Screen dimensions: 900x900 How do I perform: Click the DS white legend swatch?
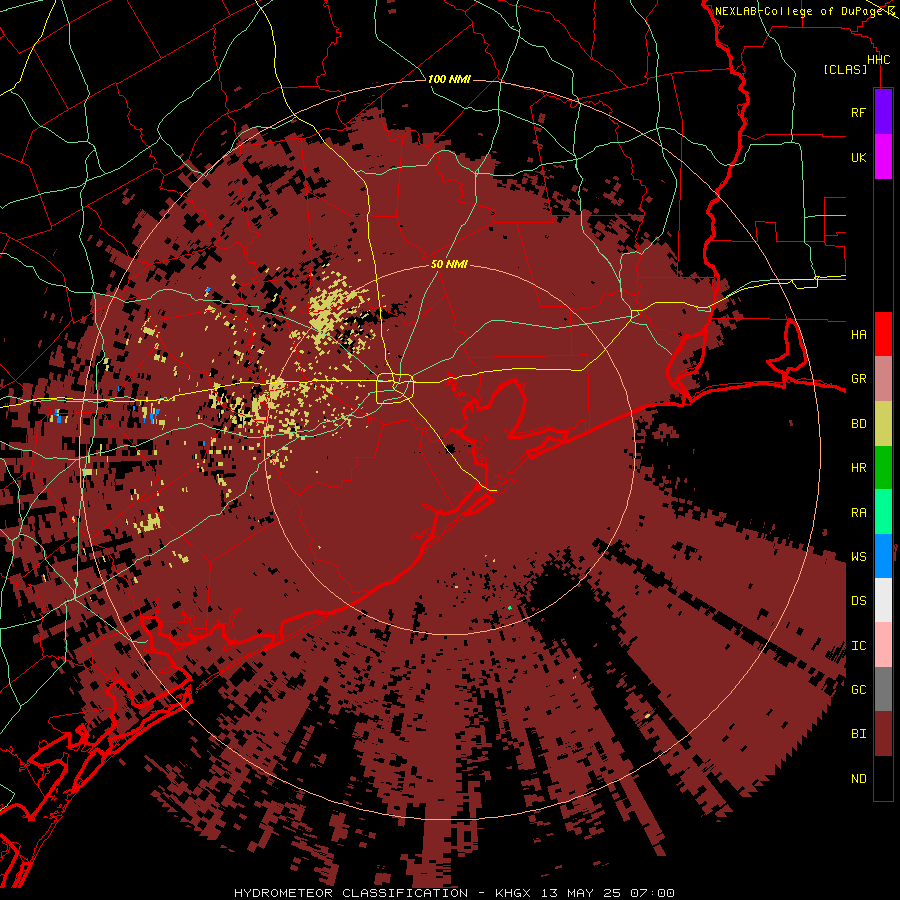pos(883,600)
